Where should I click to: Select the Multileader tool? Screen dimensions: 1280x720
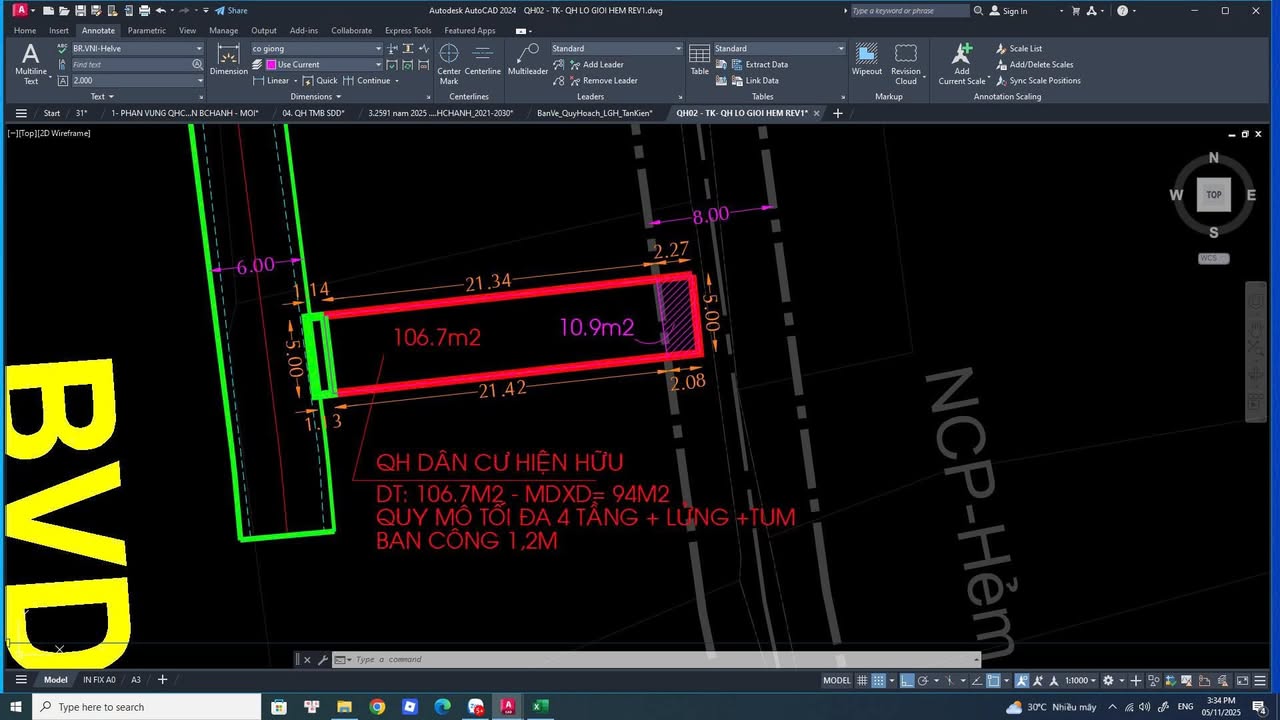(527, 60)
